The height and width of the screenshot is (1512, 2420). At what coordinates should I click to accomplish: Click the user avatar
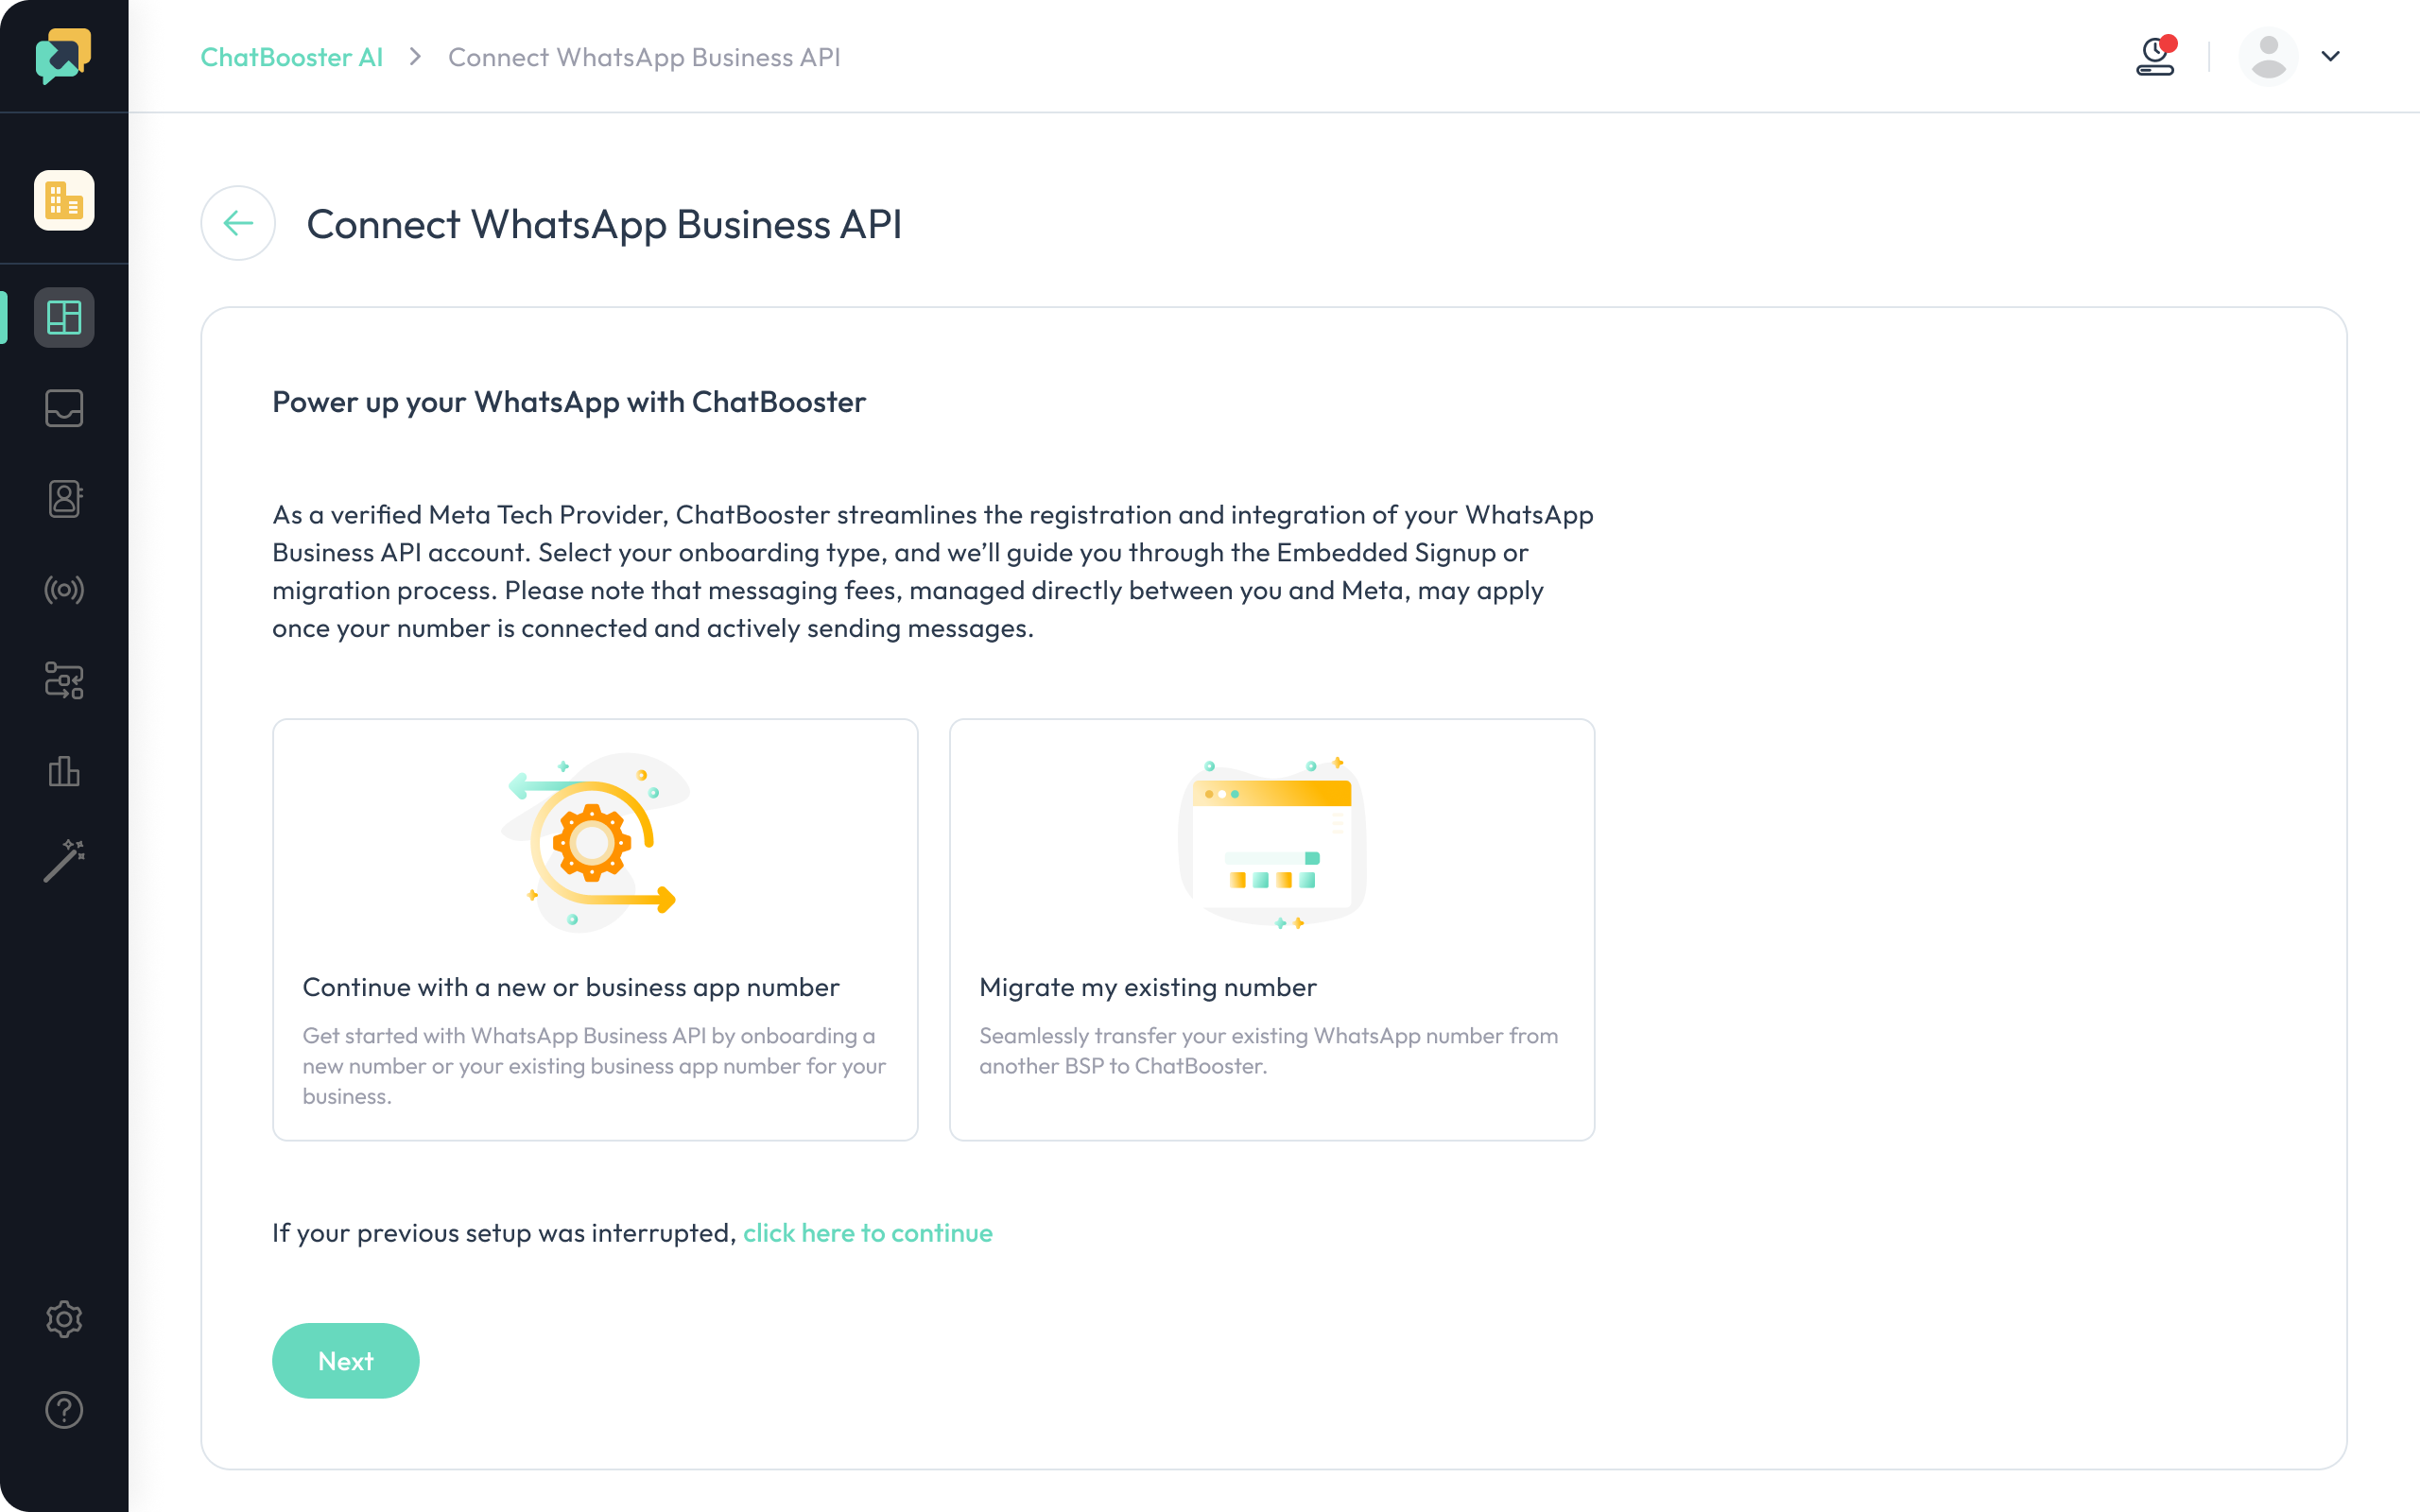coord(2269,56)
